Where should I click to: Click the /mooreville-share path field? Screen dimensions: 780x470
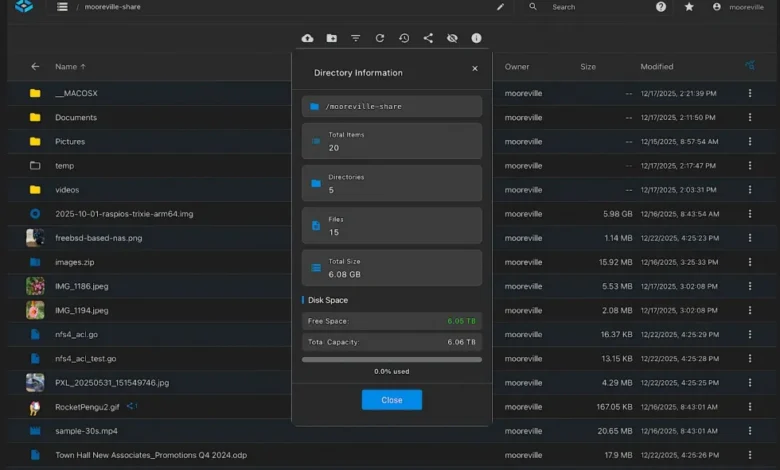392,106
